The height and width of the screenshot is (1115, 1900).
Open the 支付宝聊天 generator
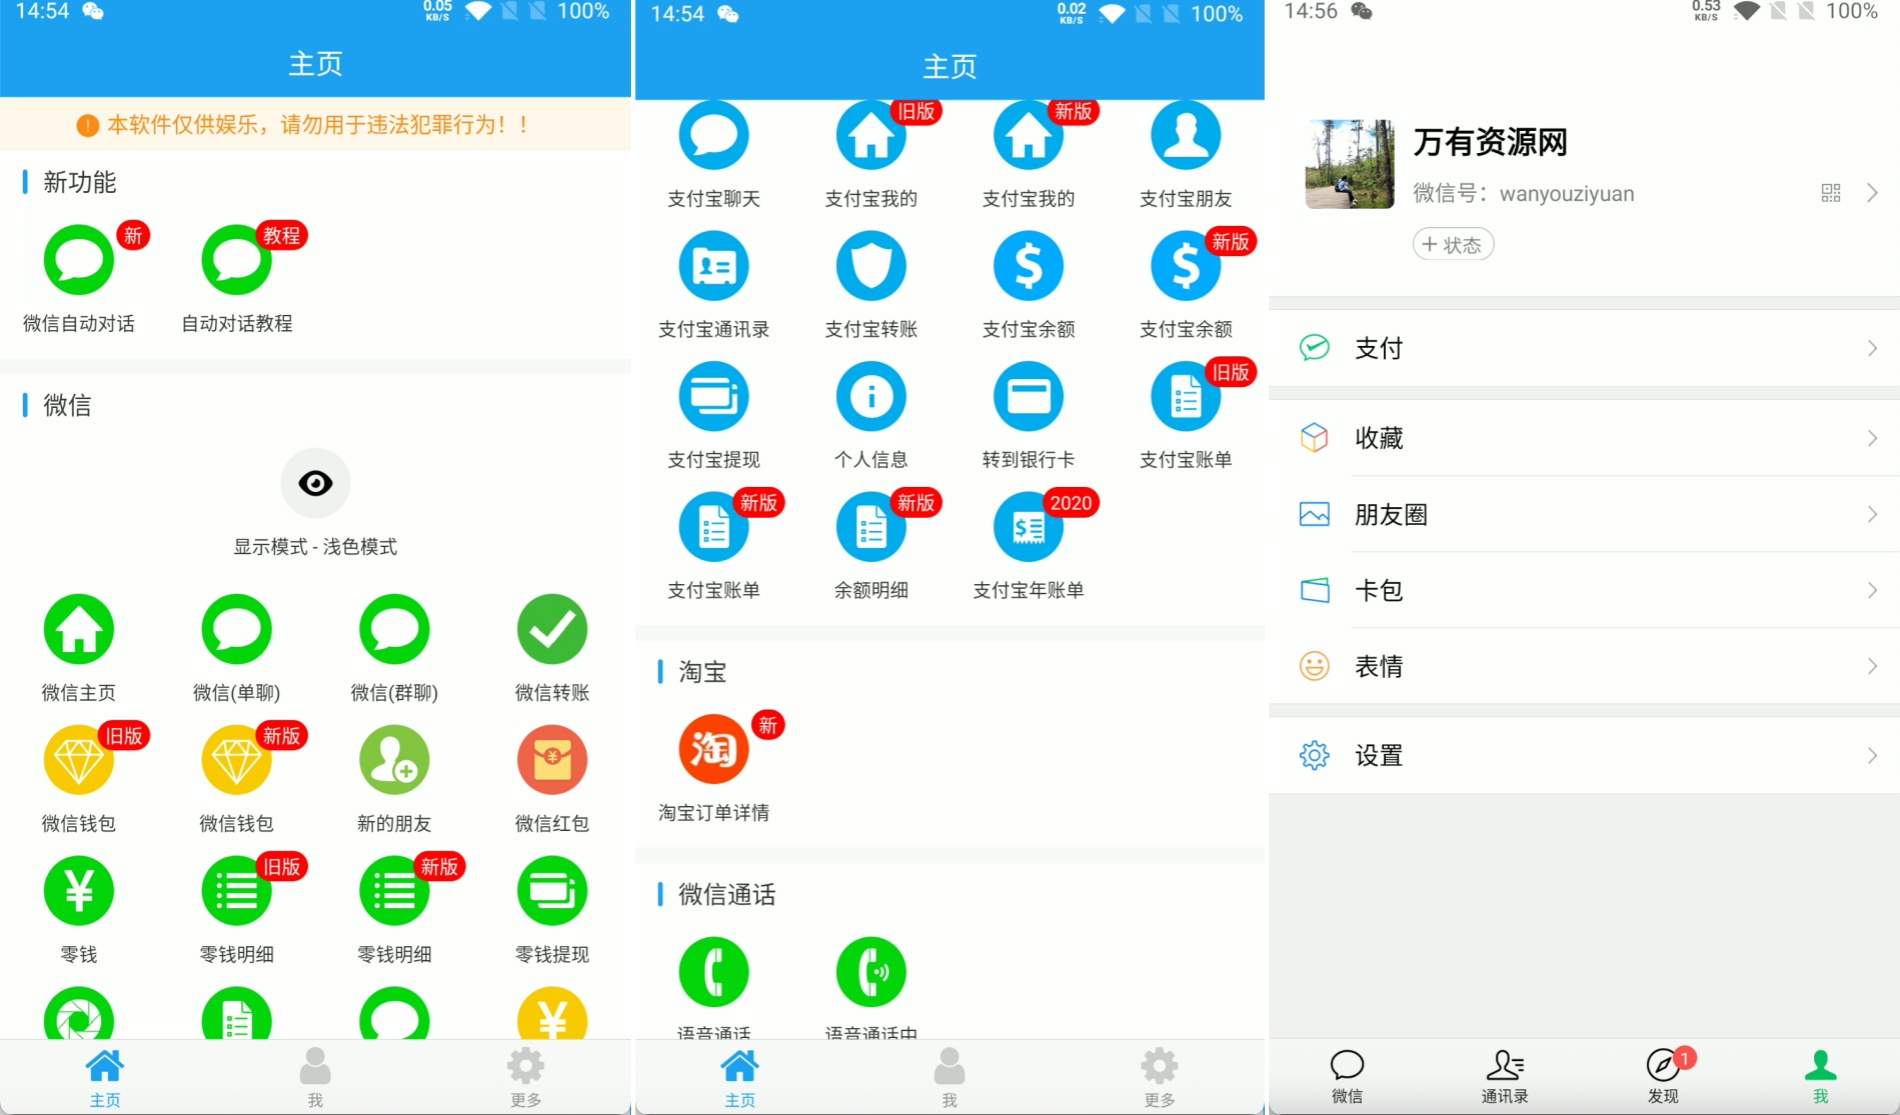pos(713,135)
